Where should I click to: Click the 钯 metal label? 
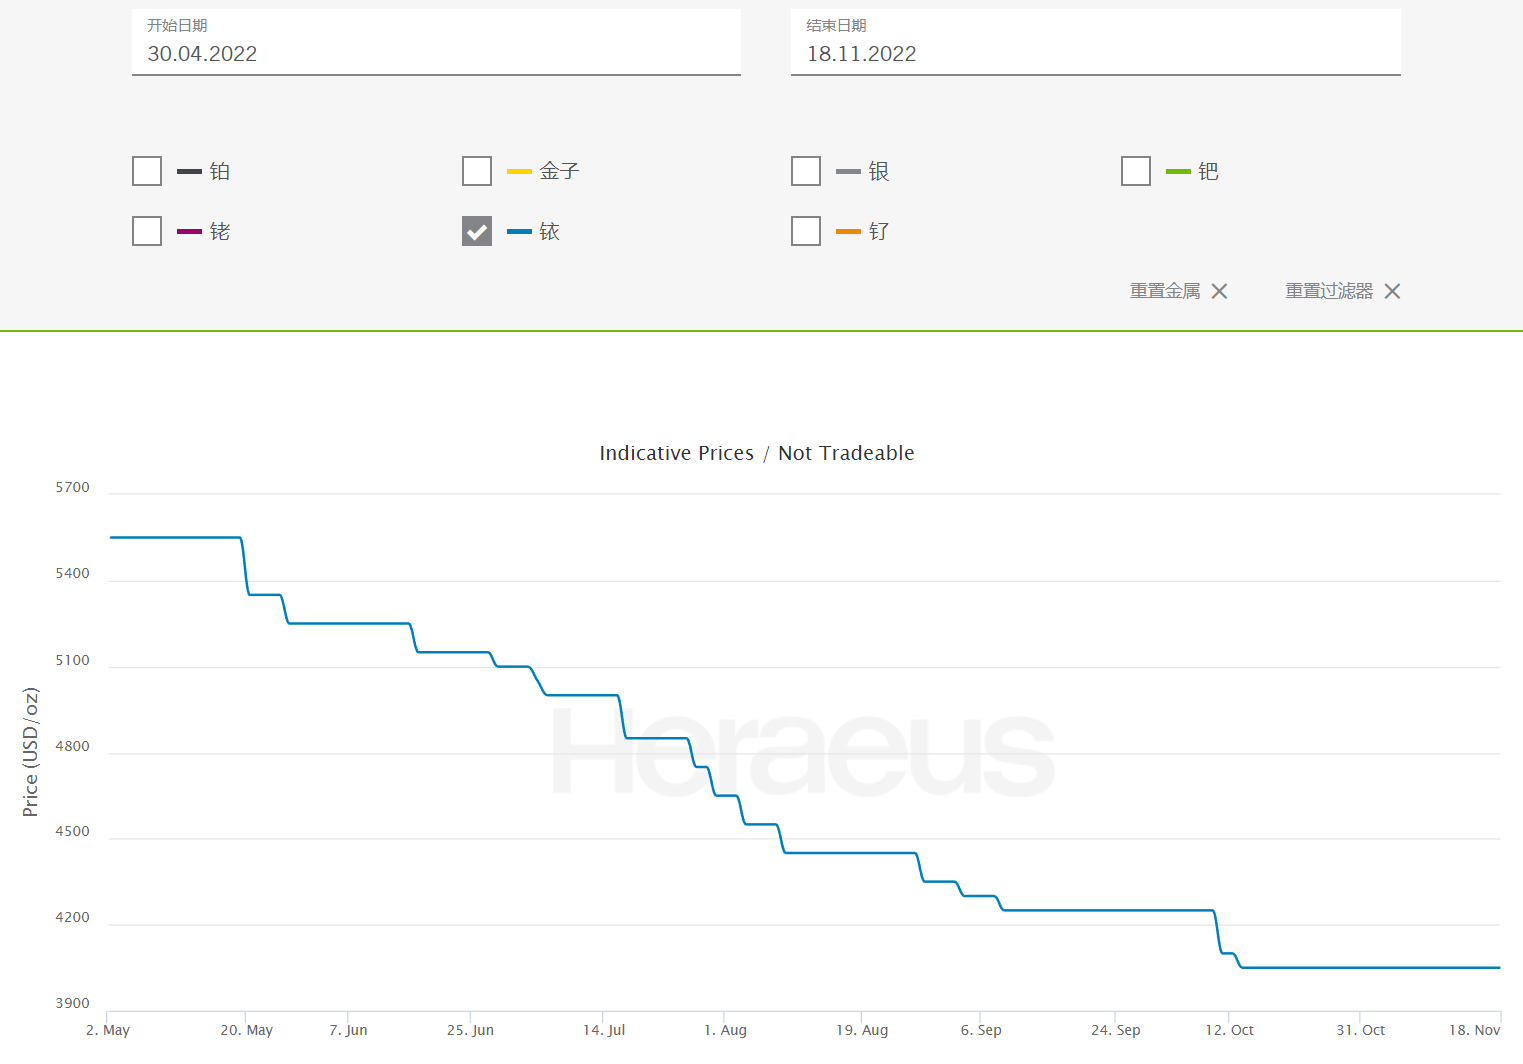[x=1209, y=171]
